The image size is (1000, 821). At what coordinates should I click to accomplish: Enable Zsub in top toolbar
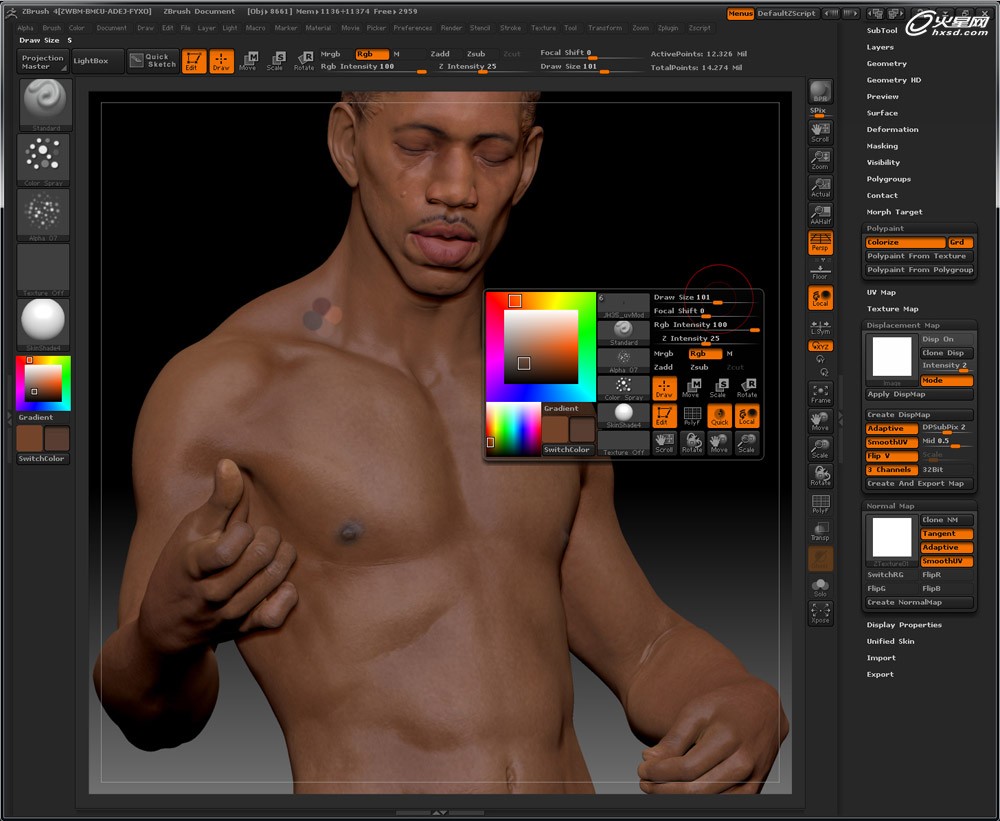tap(476, 54)
